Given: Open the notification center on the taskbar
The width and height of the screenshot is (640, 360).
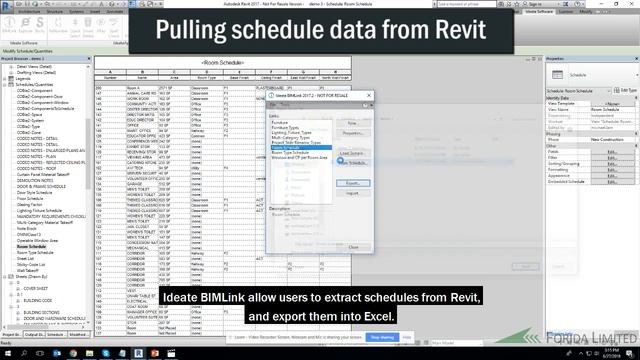Looking at the screenshot, I should pos(630,353).
